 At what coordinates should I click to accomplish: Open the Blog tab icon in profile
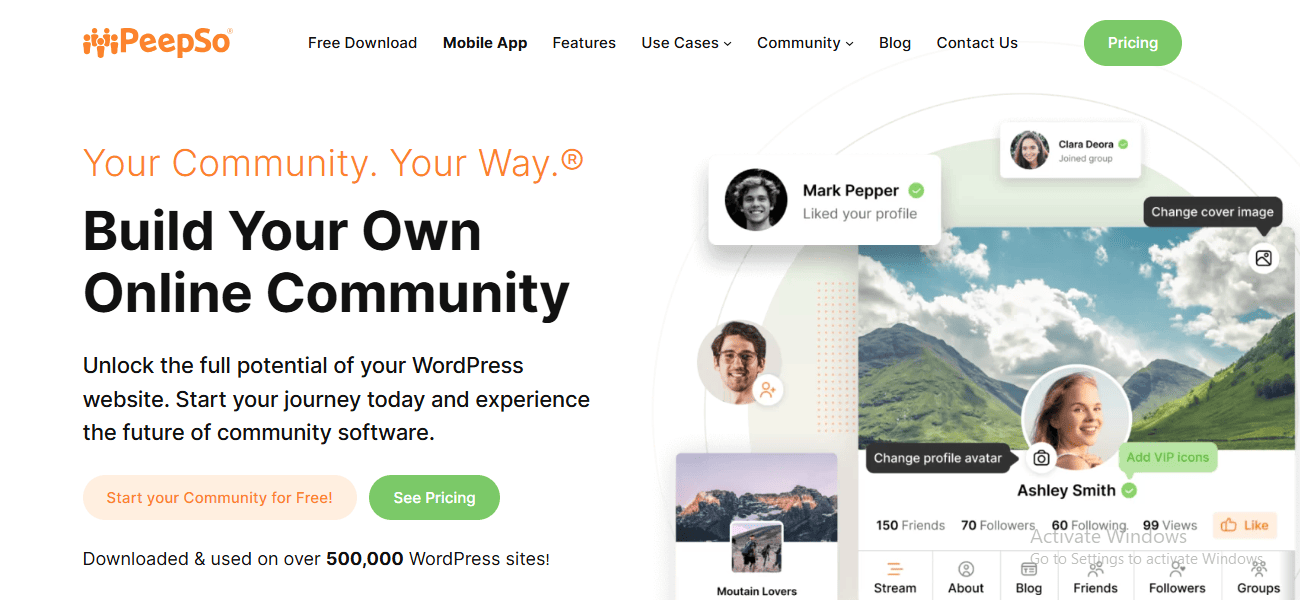(x=1029, y=569)
